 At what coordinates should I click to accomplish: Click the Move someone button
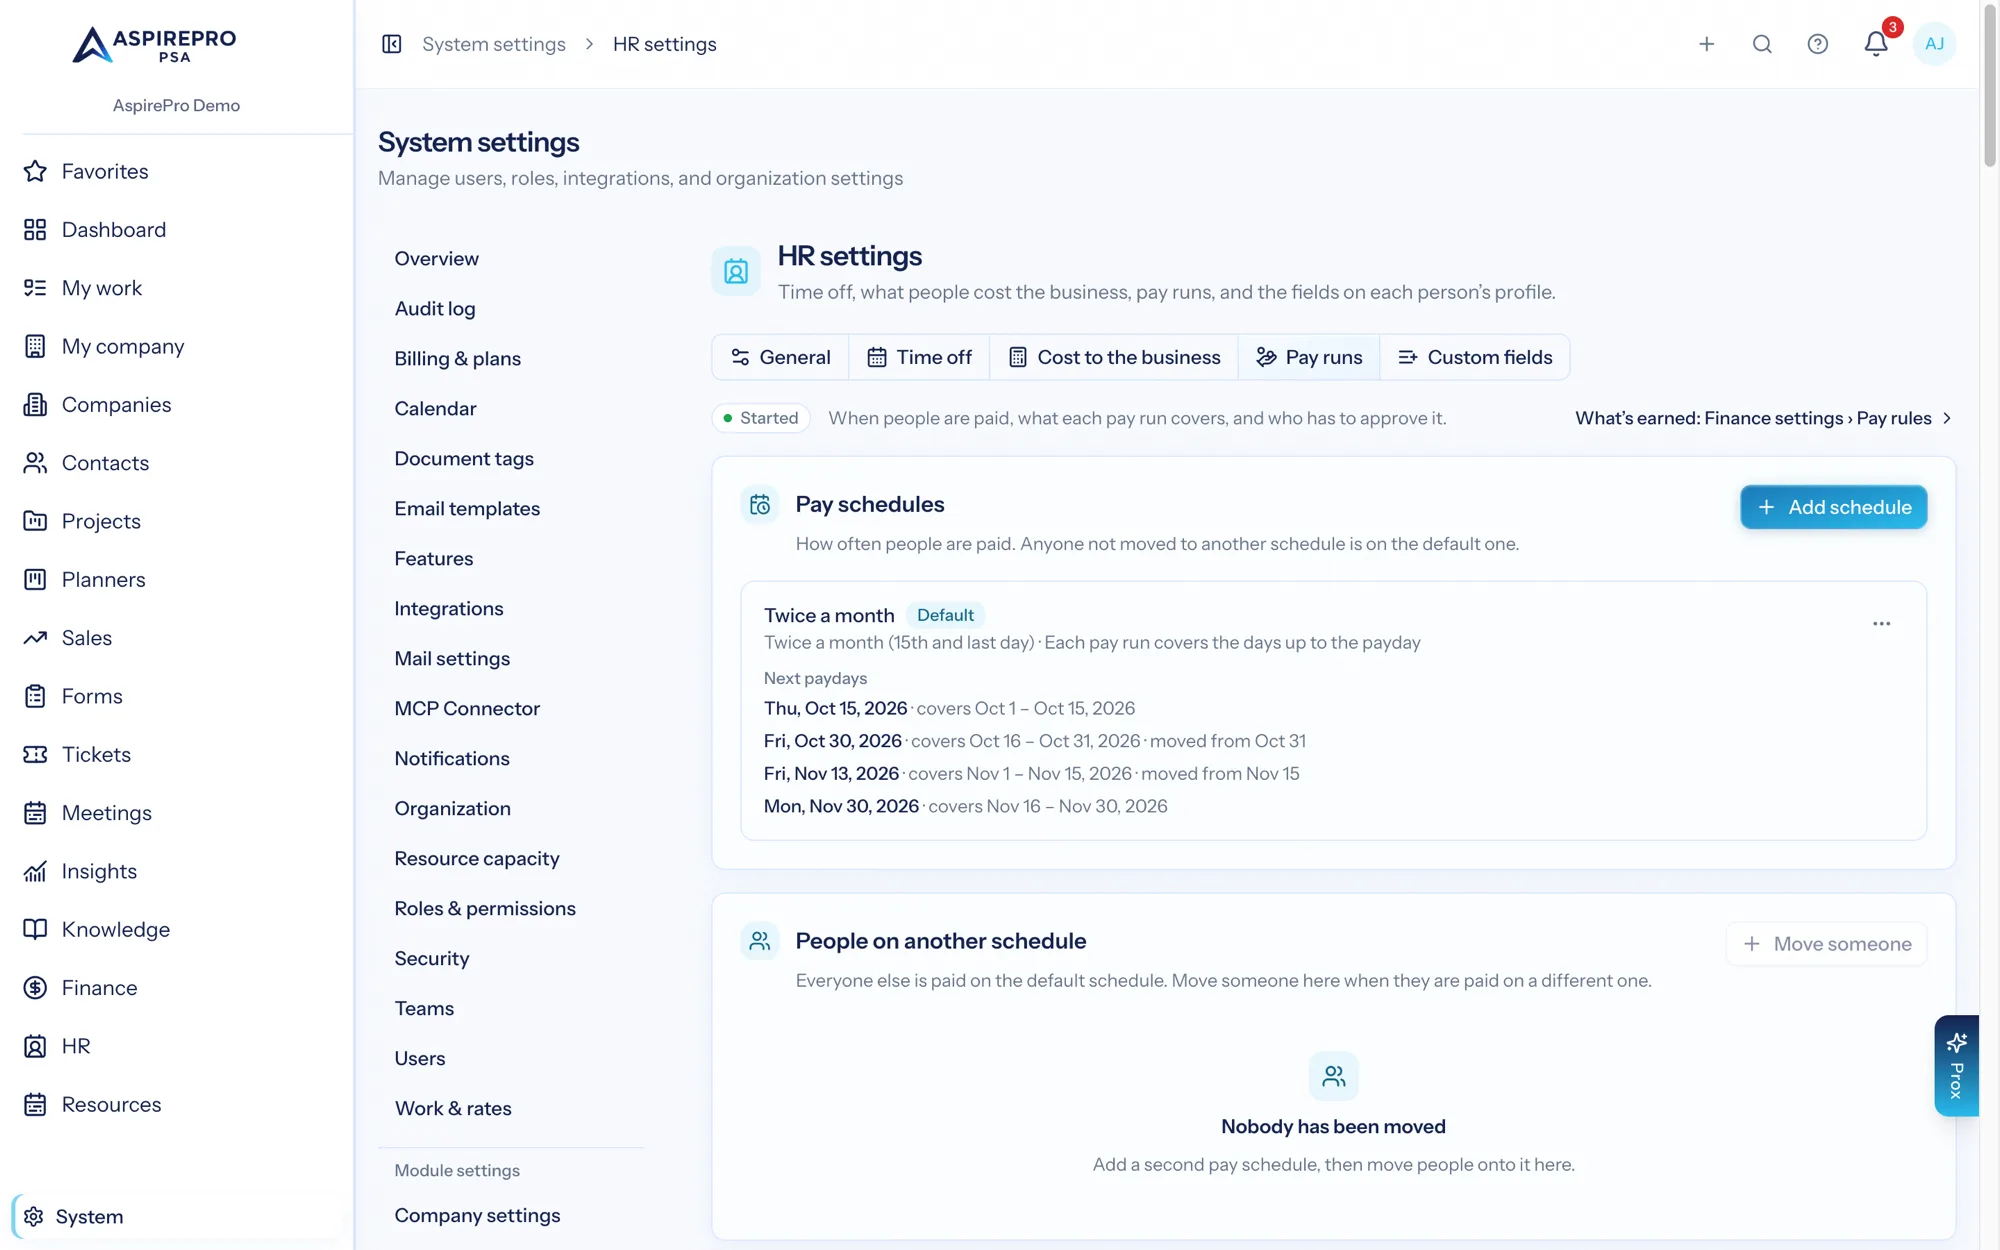coord(1827,944)
